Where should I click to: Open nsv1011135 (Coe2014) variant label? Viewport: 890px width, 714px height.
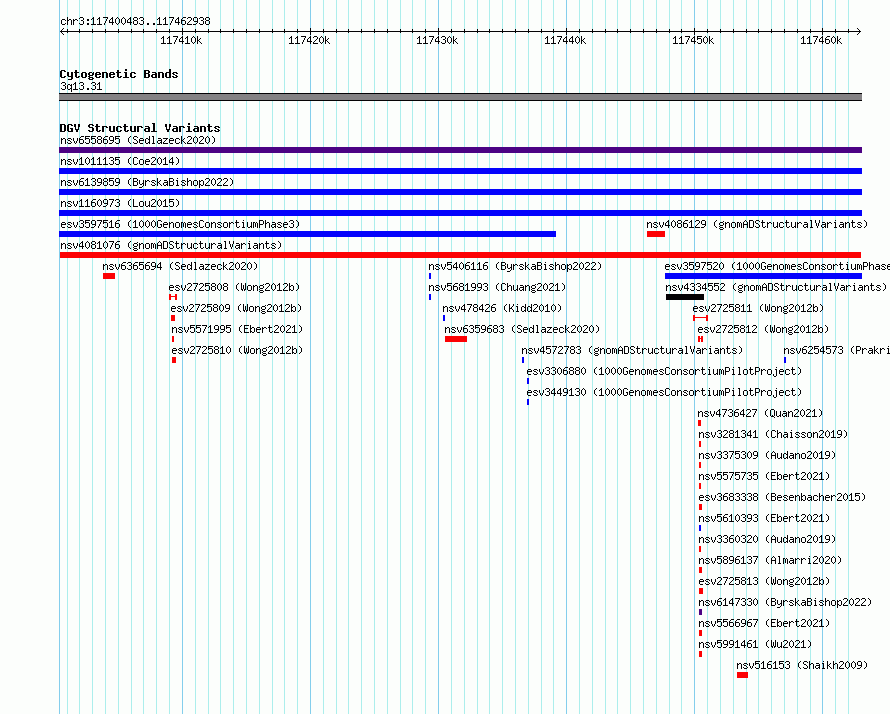click(120, 161)
